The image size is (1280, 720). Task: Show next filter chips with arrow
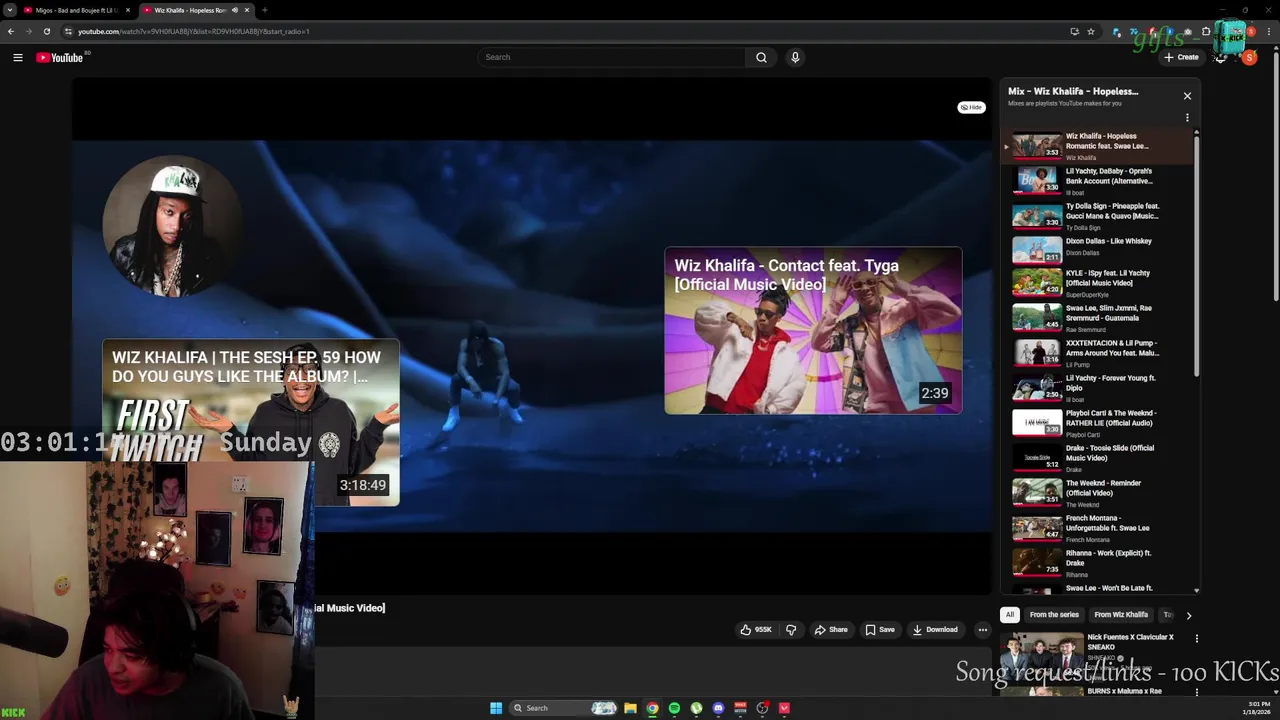click(x=1188, y=616)
